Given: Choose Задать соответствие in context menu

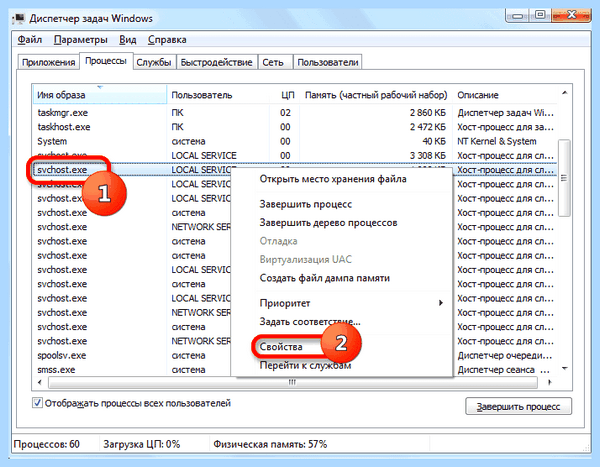Looking at the screenshot, I should 310,322.
